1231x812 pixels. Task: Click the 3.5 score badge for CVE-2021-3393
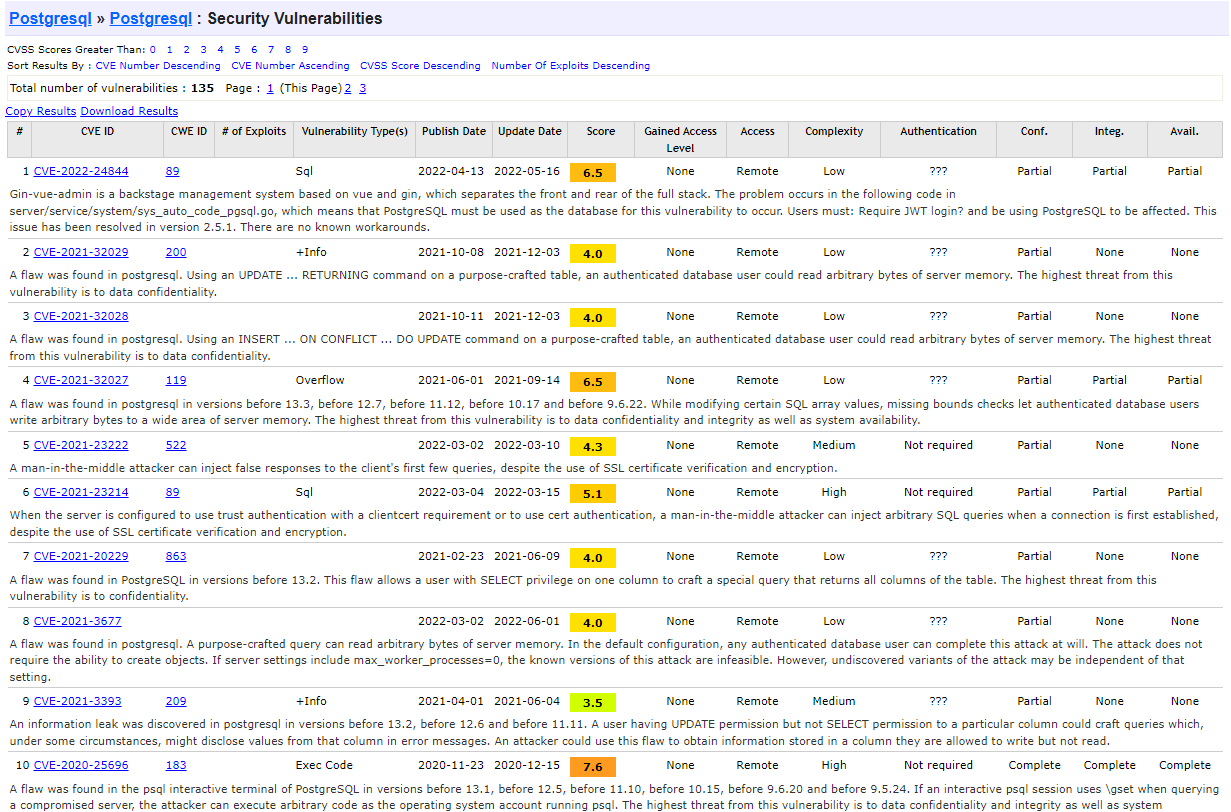click(x=593, y=702)
